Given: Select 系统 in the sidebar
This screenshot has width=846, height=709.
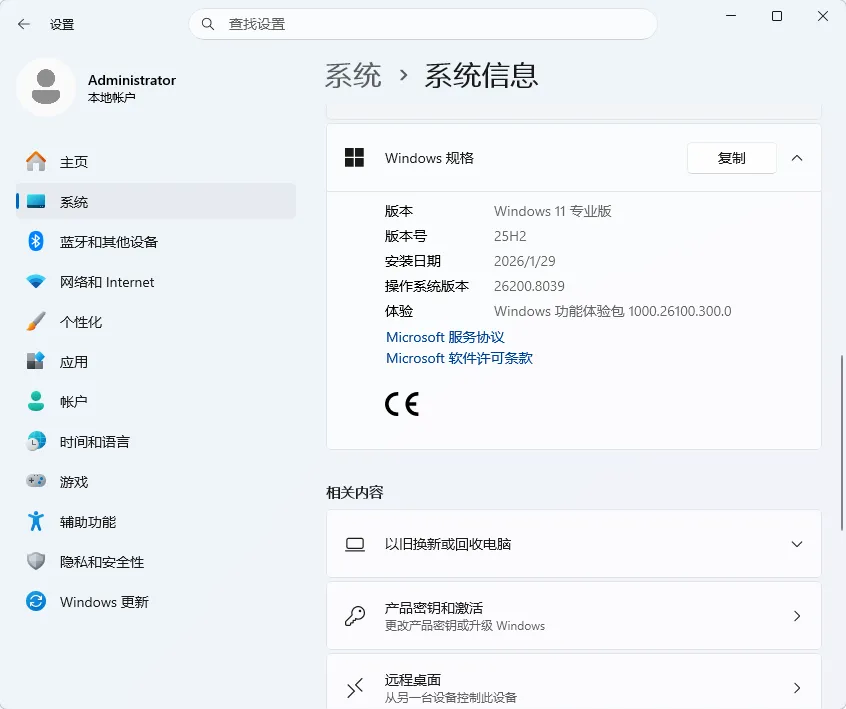Looking at the screenshot, I should [155, 201].
